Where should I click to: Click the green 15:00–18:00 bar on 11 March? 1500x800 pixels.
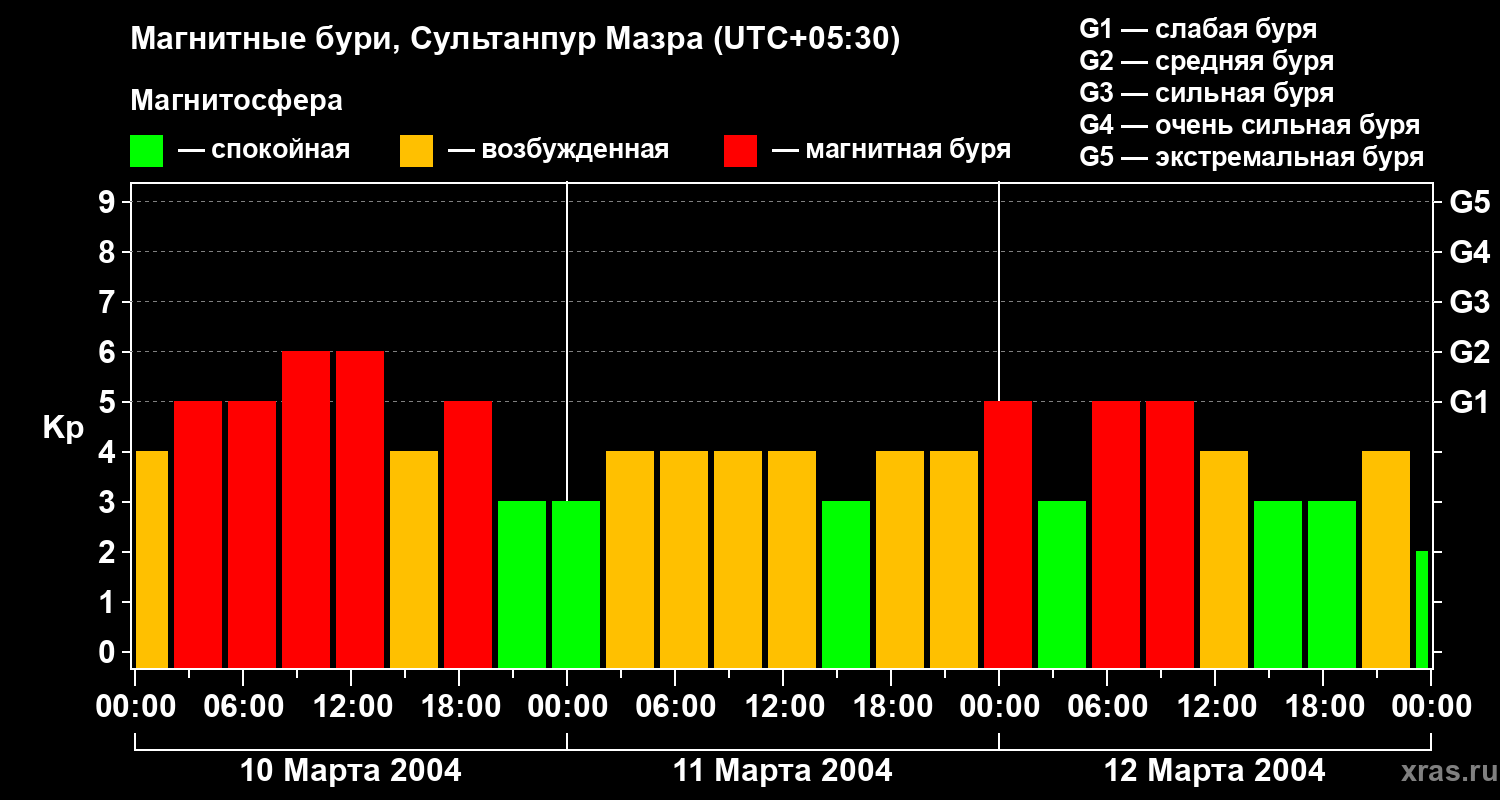[846, 584]
